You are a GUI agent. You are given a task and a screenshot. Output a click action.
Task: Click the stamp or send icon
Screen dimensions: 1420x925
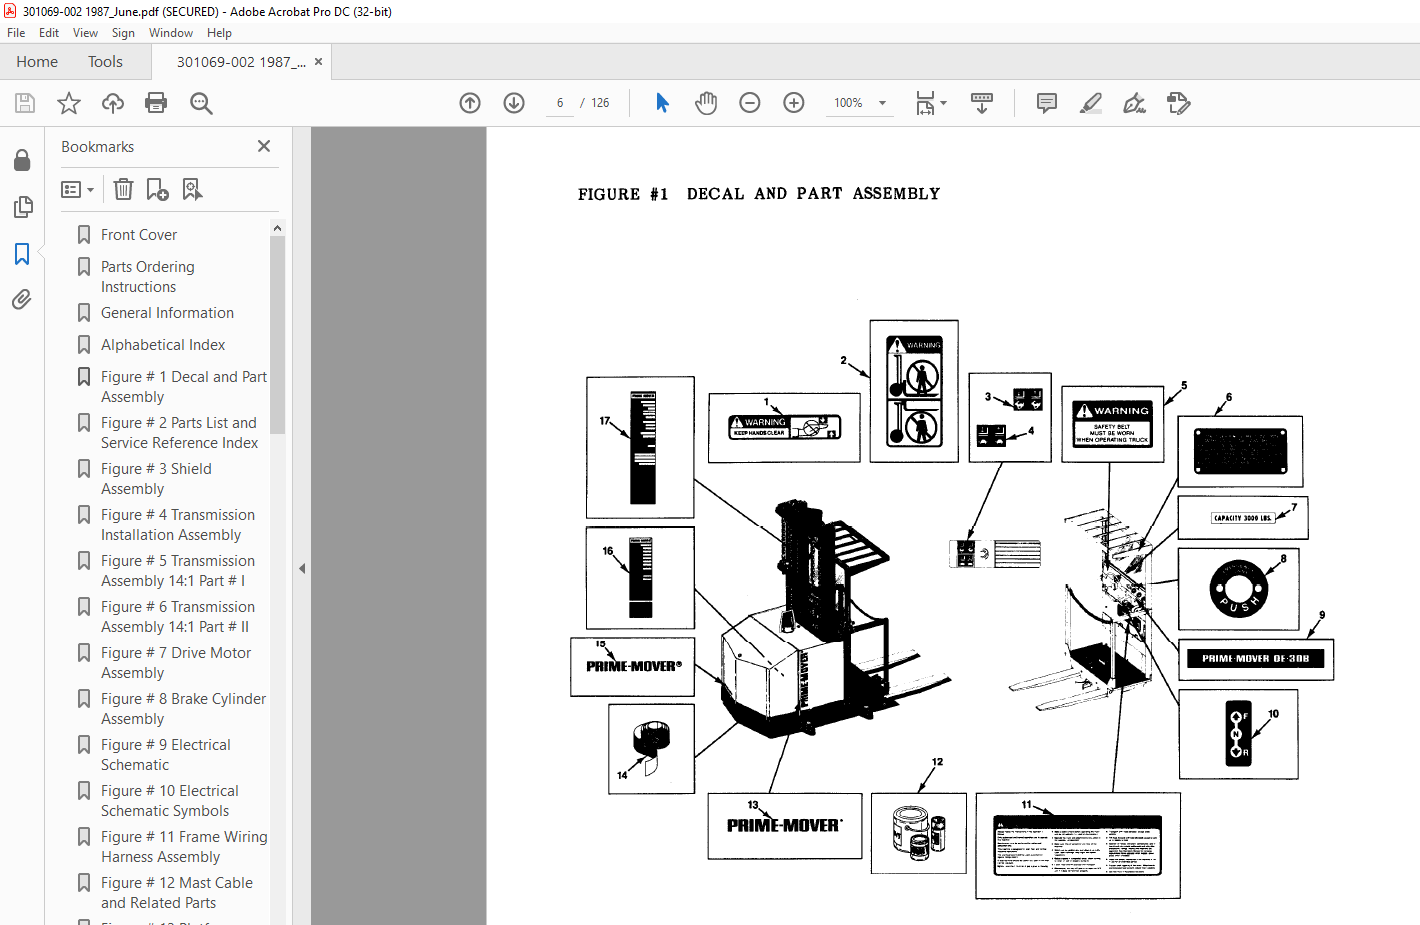click(1178, 103)
